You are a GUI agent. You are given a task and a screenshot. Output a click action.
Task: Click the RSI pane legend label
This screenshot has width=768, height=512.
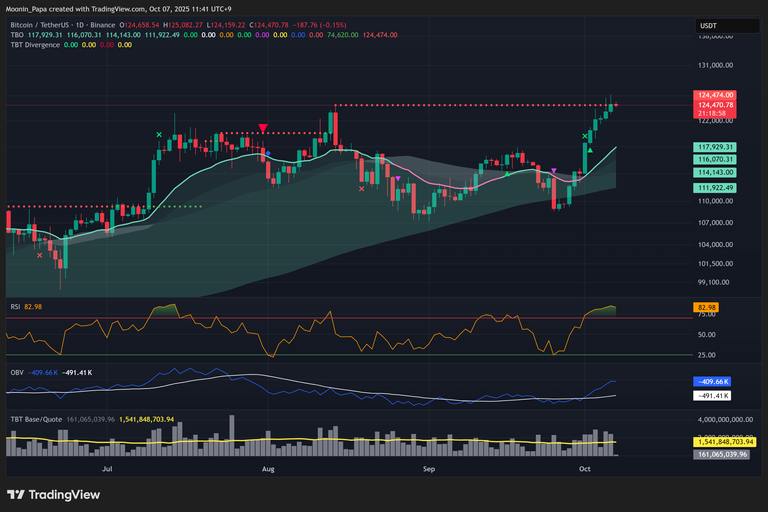(16, 306)
